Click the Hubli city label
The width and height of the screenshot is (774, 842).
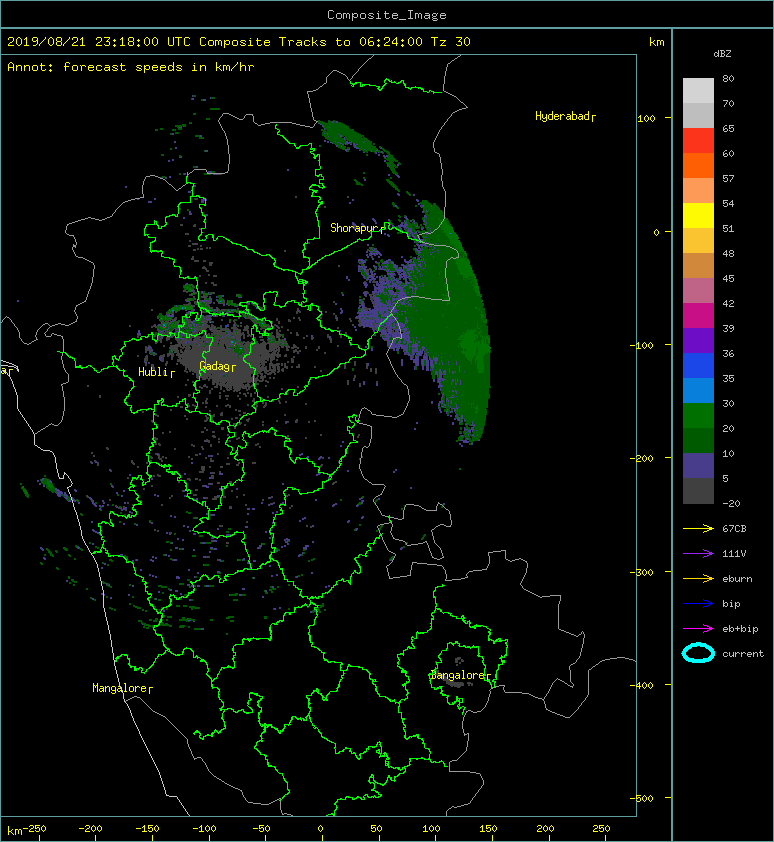click(156, 372)
